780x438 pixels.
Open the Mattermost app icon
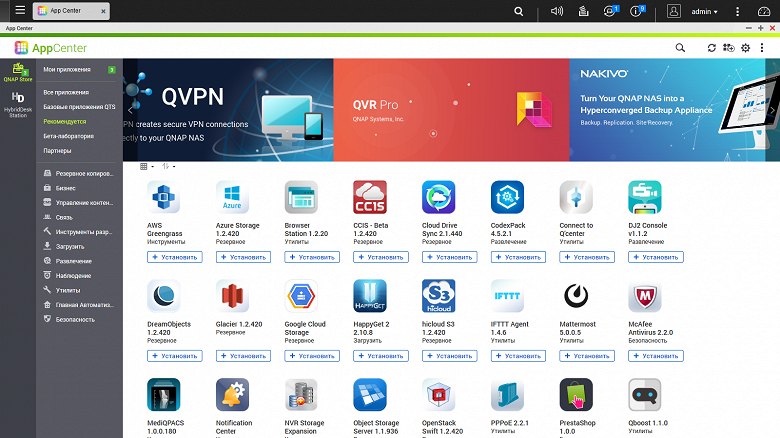(x=576, y=296)
